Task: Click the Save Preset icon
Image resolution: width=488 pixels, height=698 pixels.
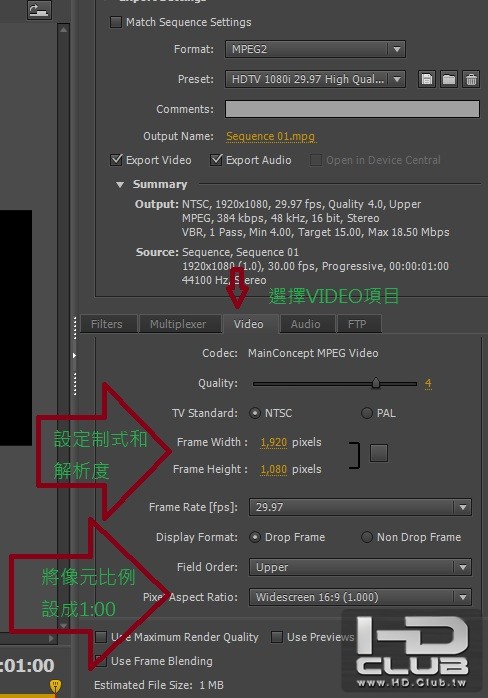Action: [x=427, y=79]
